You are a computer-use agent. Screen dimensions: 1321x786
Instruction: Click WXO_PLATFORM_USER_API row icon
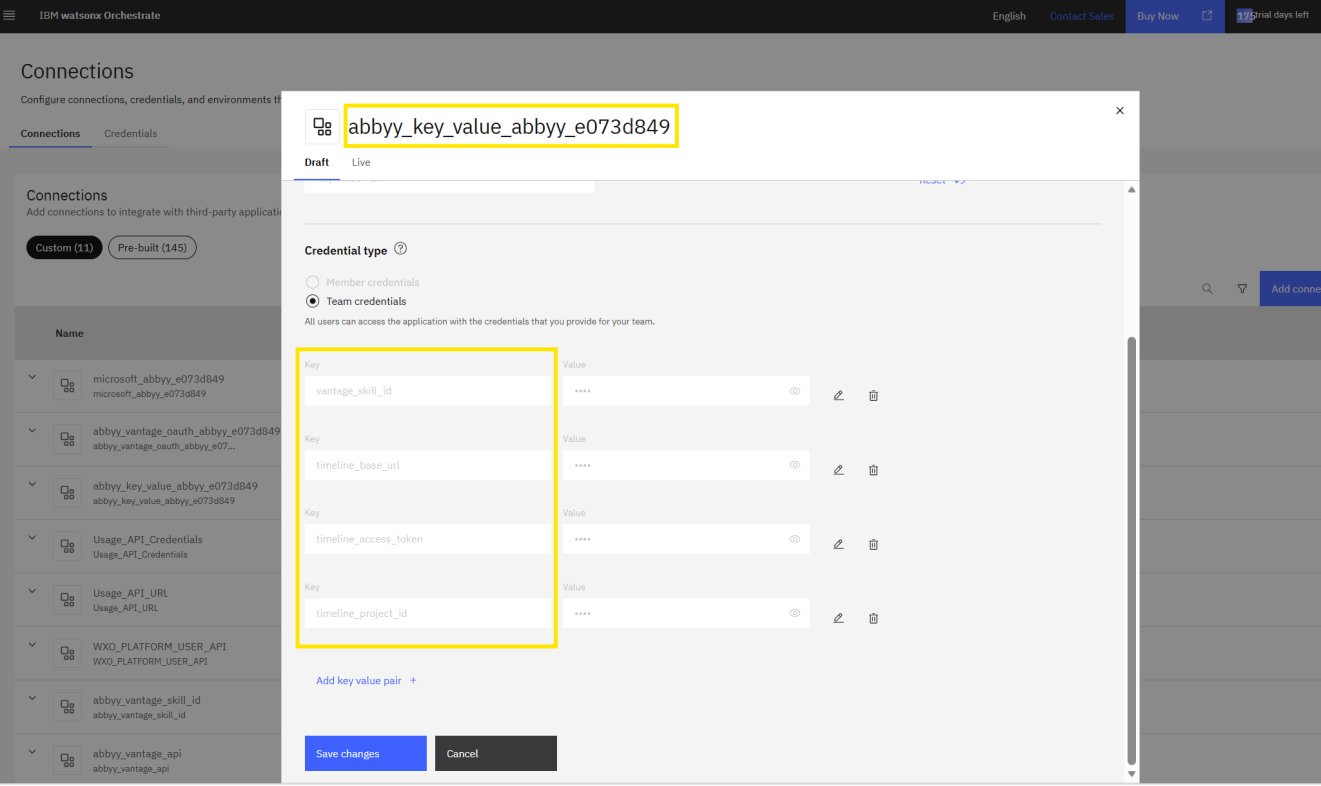[x=67, y=653]
